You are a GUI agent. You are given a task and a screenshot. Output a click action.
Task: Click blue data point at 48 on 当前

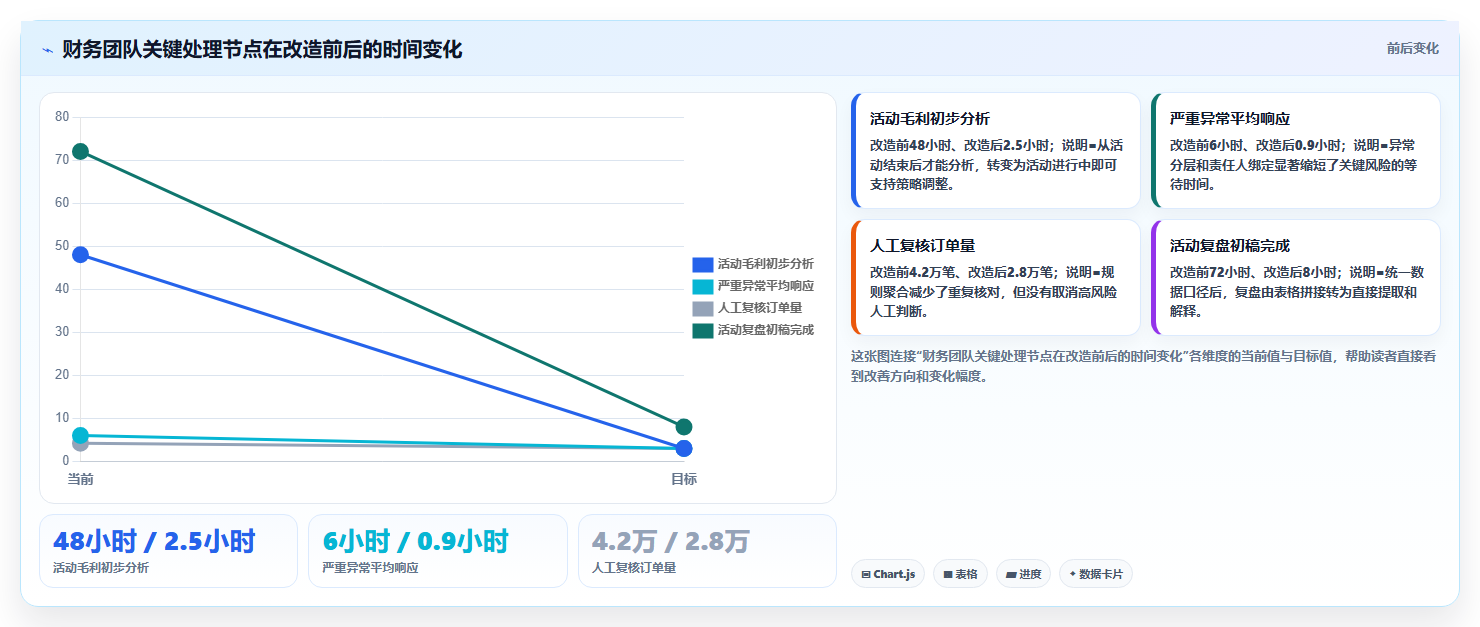(80, 255)
